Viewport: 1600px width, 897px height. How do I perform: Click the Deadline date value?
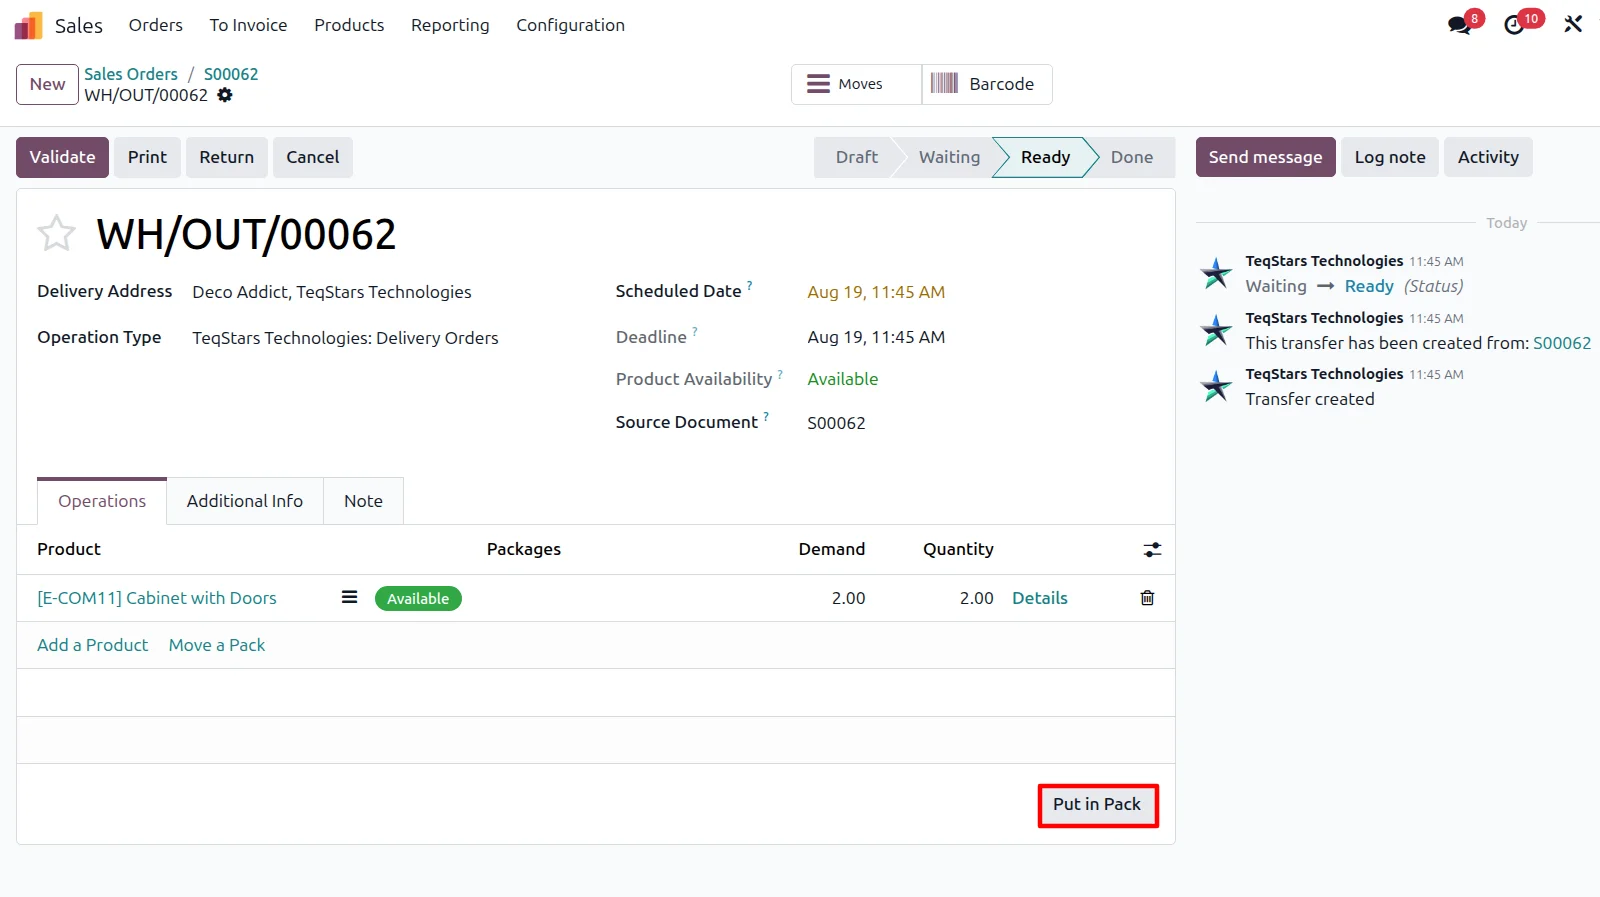pyautogui.click(x=876, y=337)
